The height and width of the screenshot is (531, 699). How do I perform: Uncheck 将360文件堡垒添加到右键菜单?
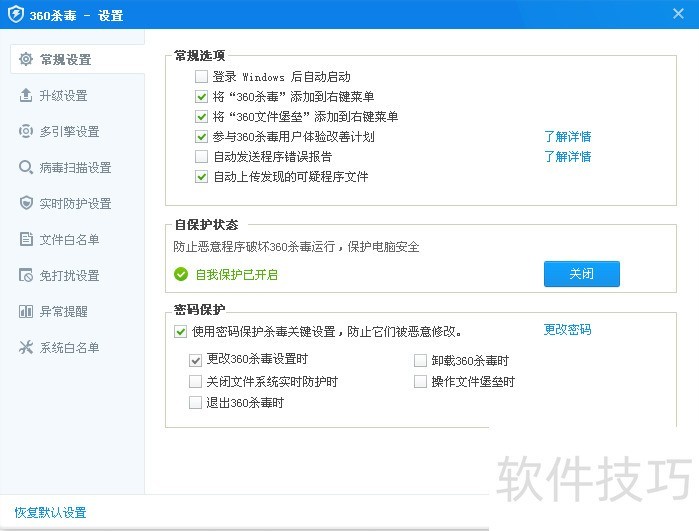pos(201,117)
